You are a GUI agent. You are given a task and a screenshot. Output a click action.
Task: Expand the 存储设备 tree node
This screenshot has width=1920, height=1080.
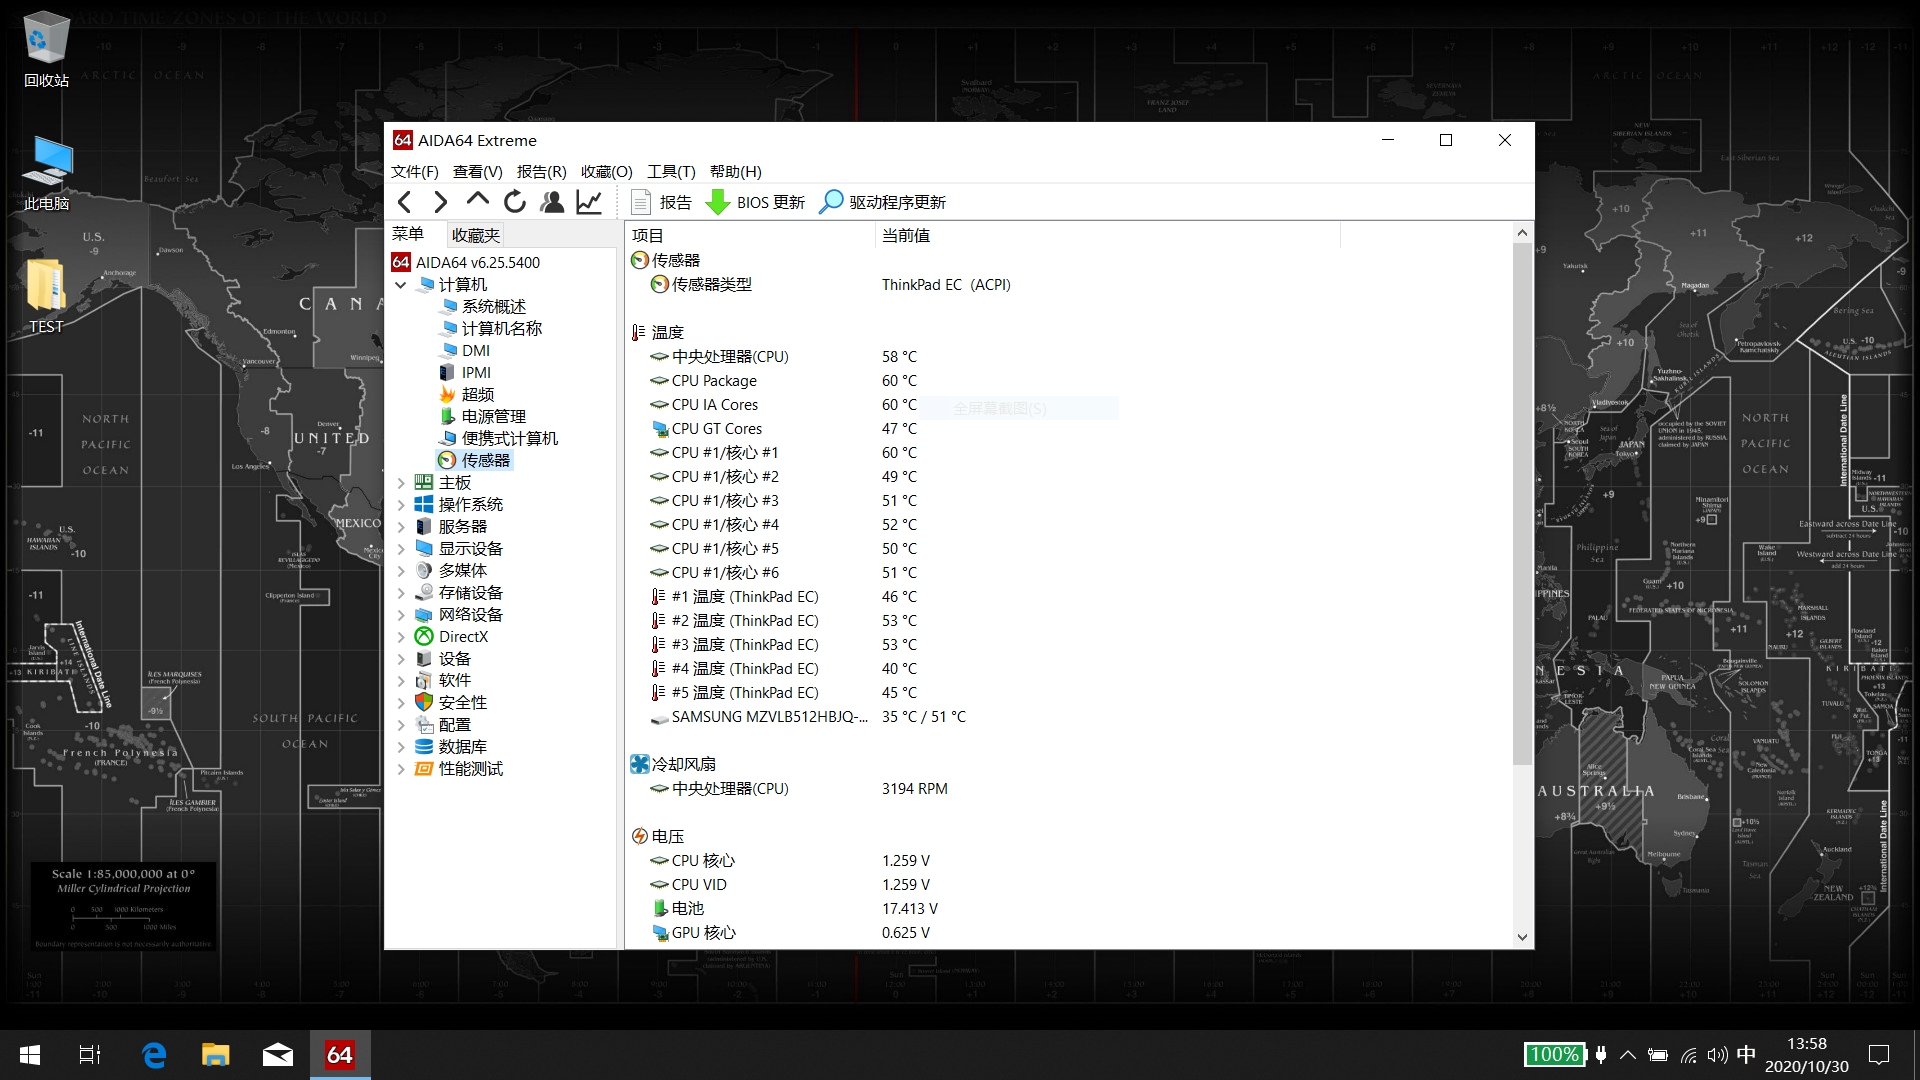click(401, 593)
